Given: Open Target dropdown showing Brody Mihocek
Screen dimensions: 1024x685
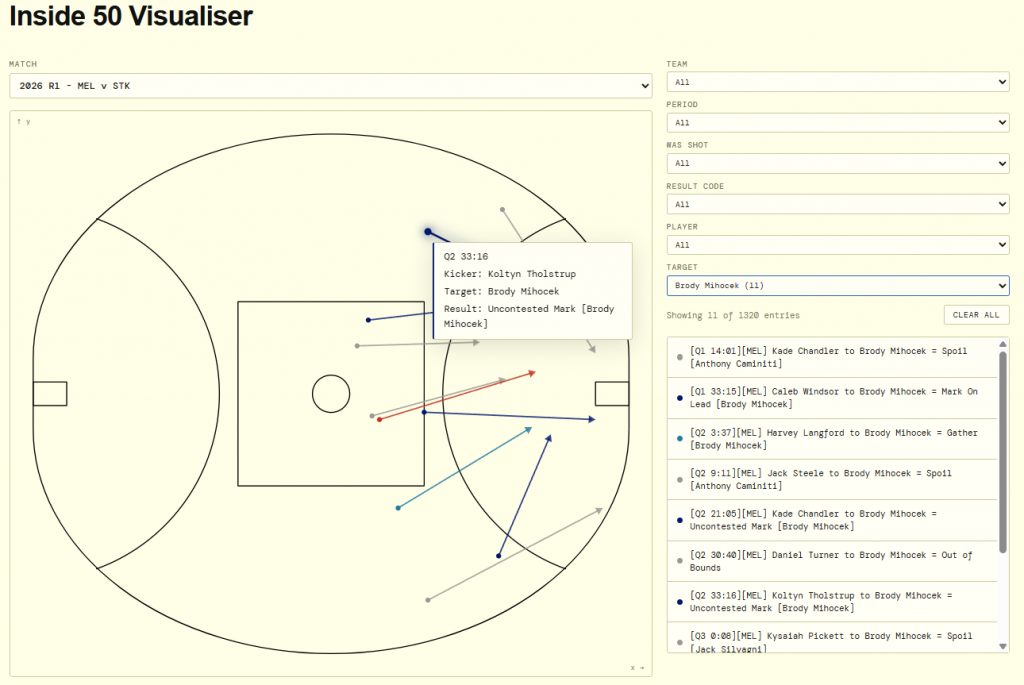Looking at the screenshot, I should coord(837,286).
